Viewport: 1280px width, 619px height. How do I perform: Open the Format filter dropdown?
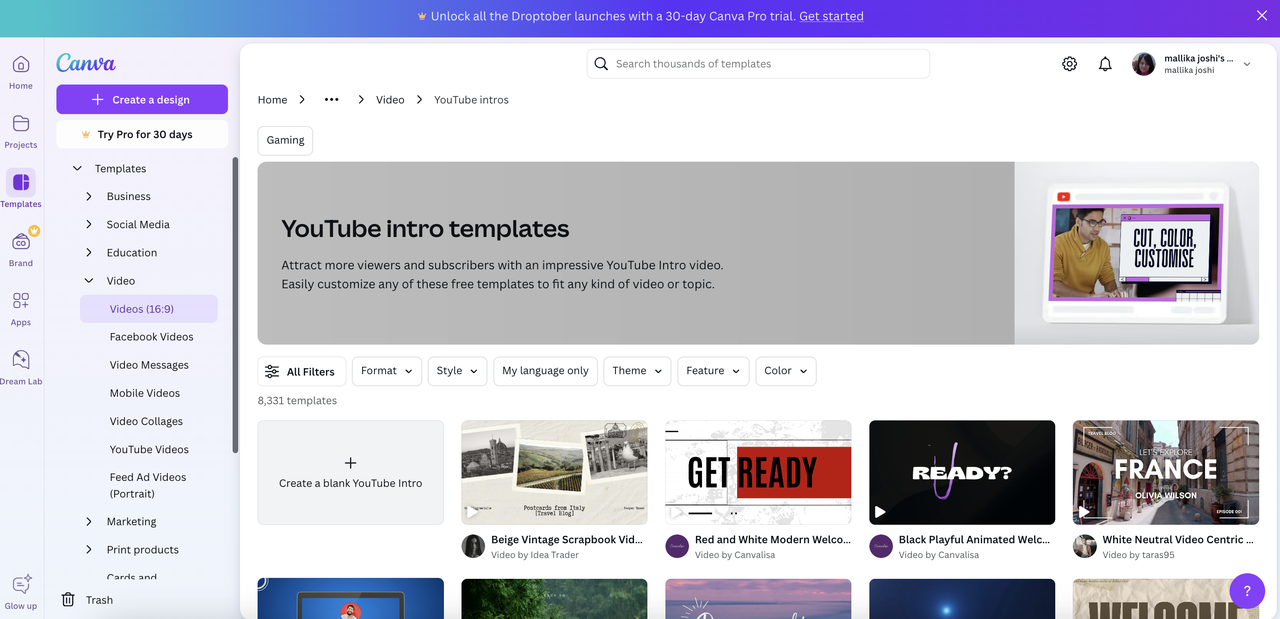(386, 371)
